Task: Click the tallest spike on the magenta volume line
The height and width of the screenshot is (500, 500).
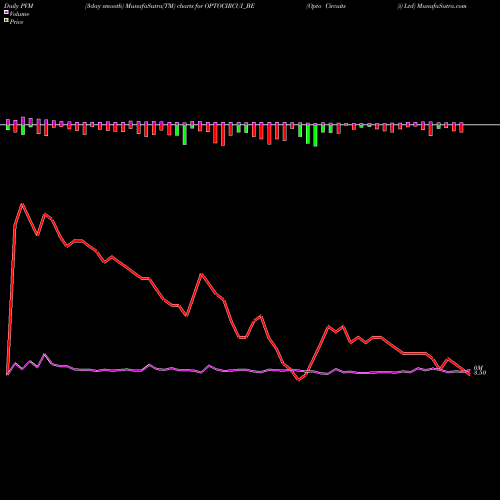Action: click(45, 354)
